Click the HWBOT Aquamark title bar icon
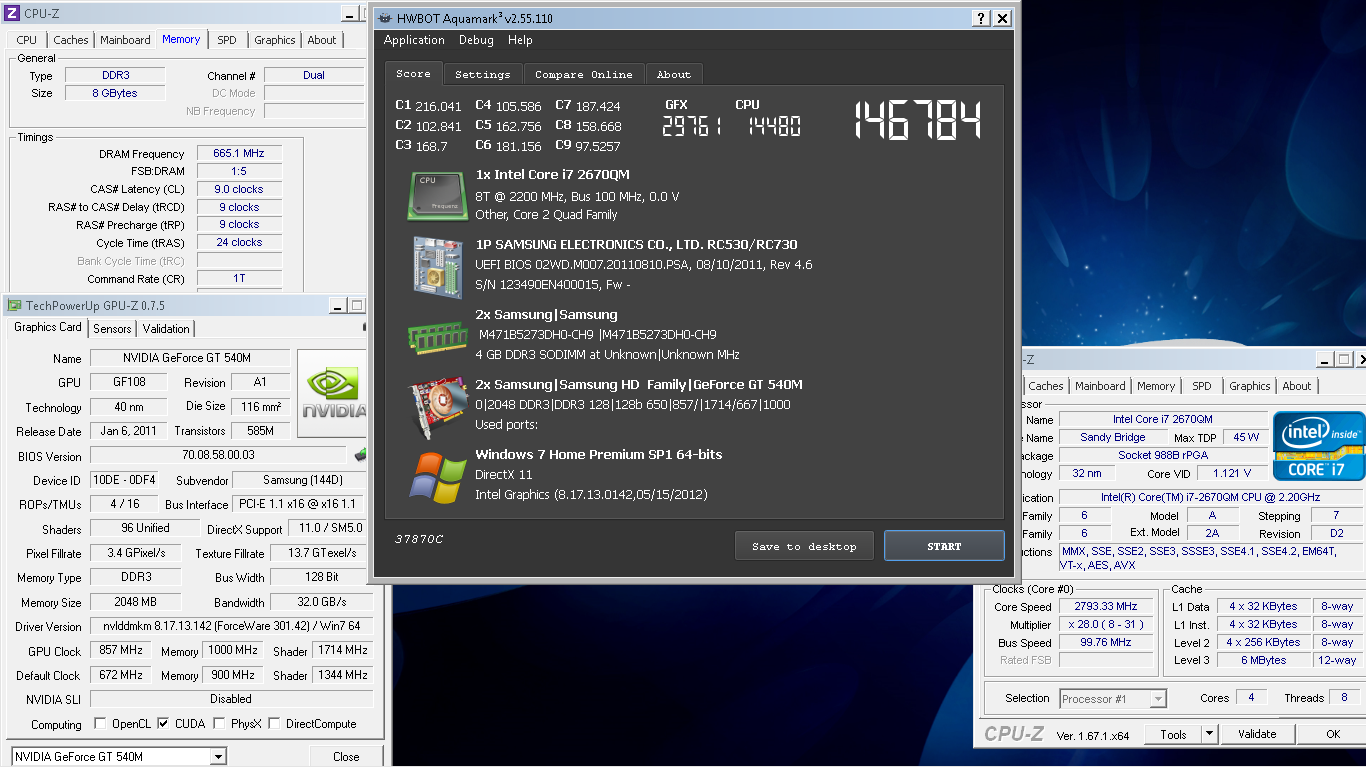 pos(385,18)
